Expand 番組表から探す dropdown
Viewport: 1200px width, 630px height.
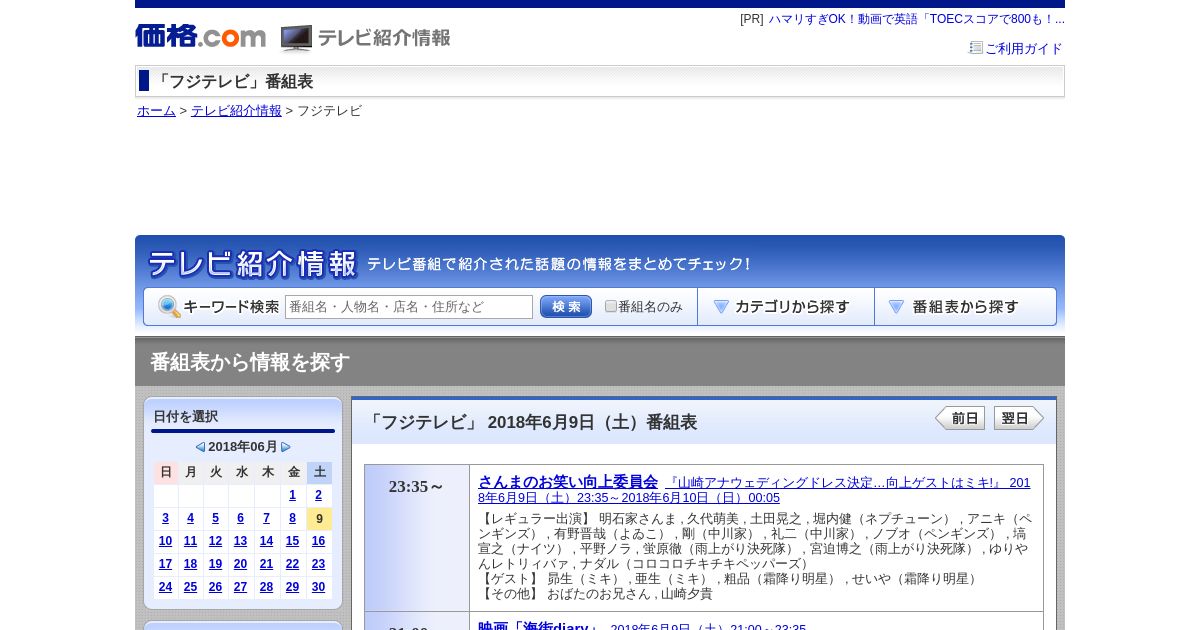tap(965, 307)
